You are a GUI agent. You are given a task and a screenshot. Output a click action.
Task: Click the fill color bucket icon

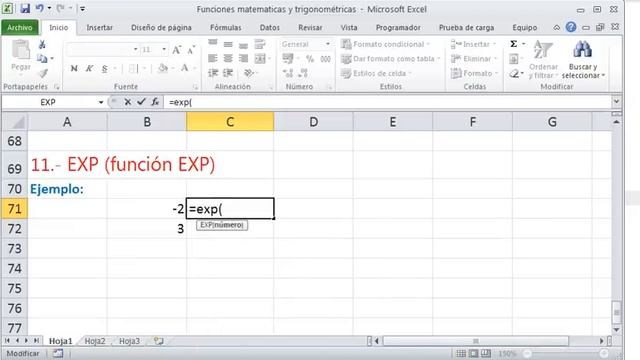click(163, 68)
